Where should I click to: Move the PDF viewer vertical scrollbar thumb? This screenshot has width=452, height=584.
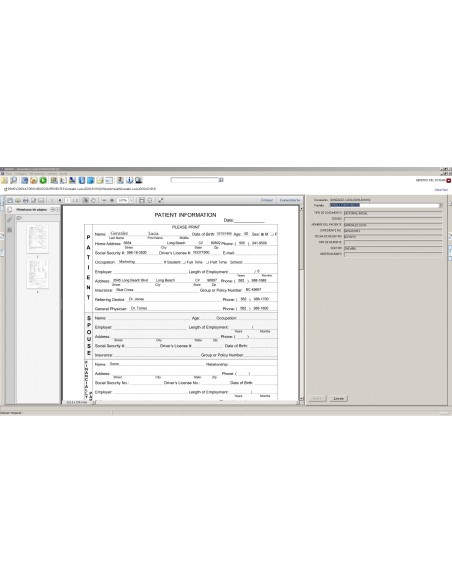(x=301, y=239)
